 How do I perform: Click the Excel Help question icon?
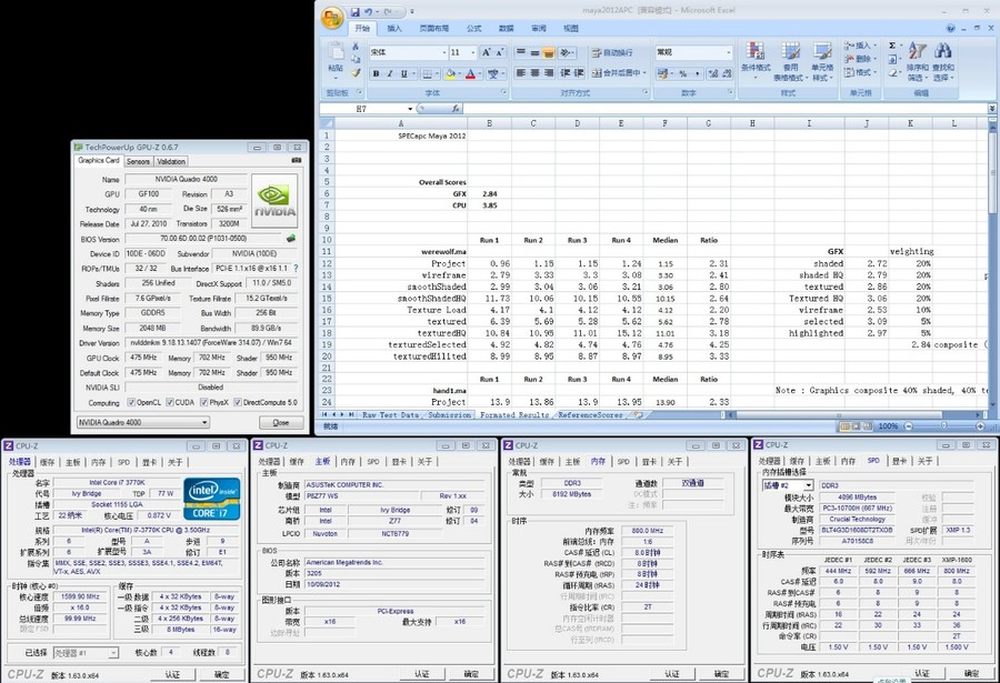click(951, 28)
